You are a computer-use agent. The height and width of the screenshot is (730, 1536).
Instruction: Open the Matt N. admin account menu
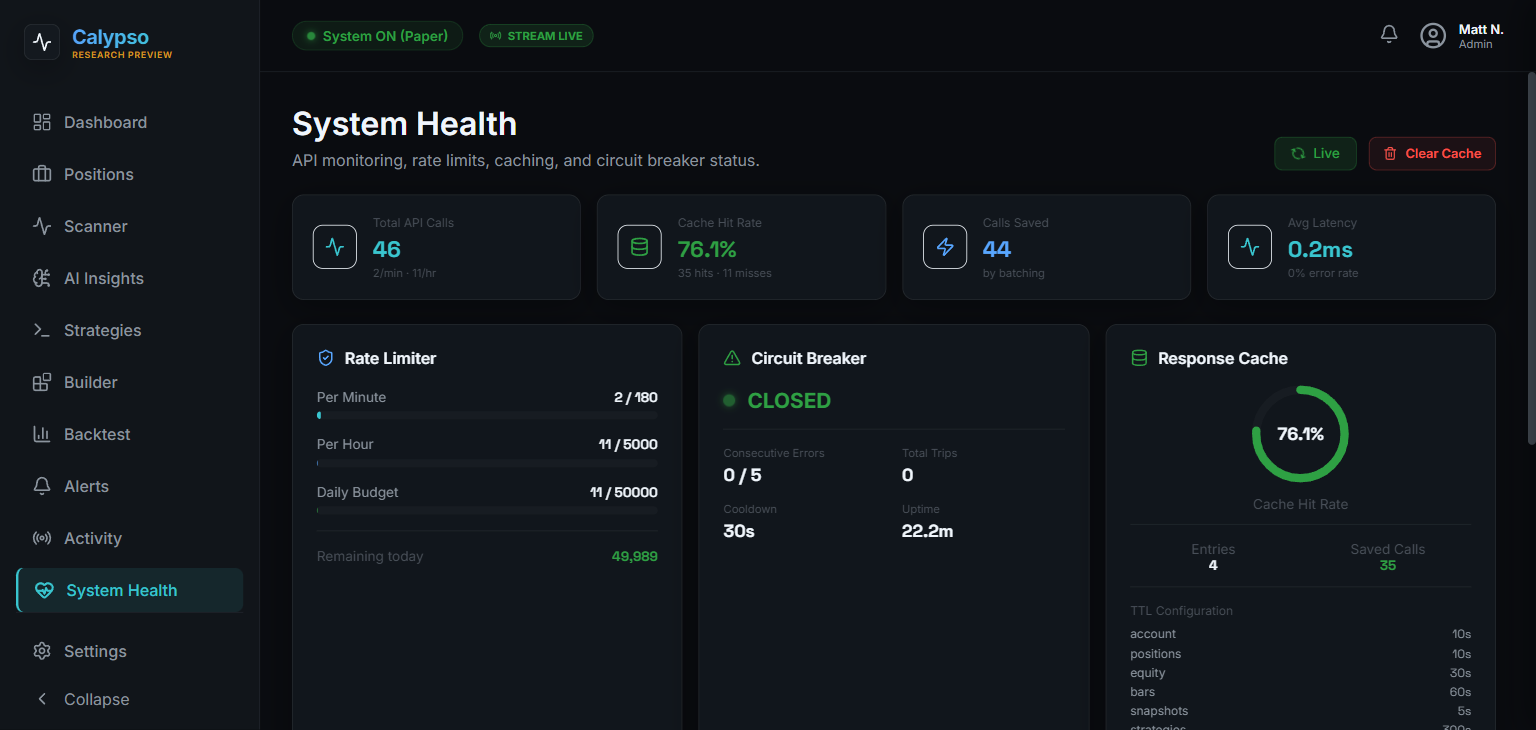click(x=1460, y=35)
